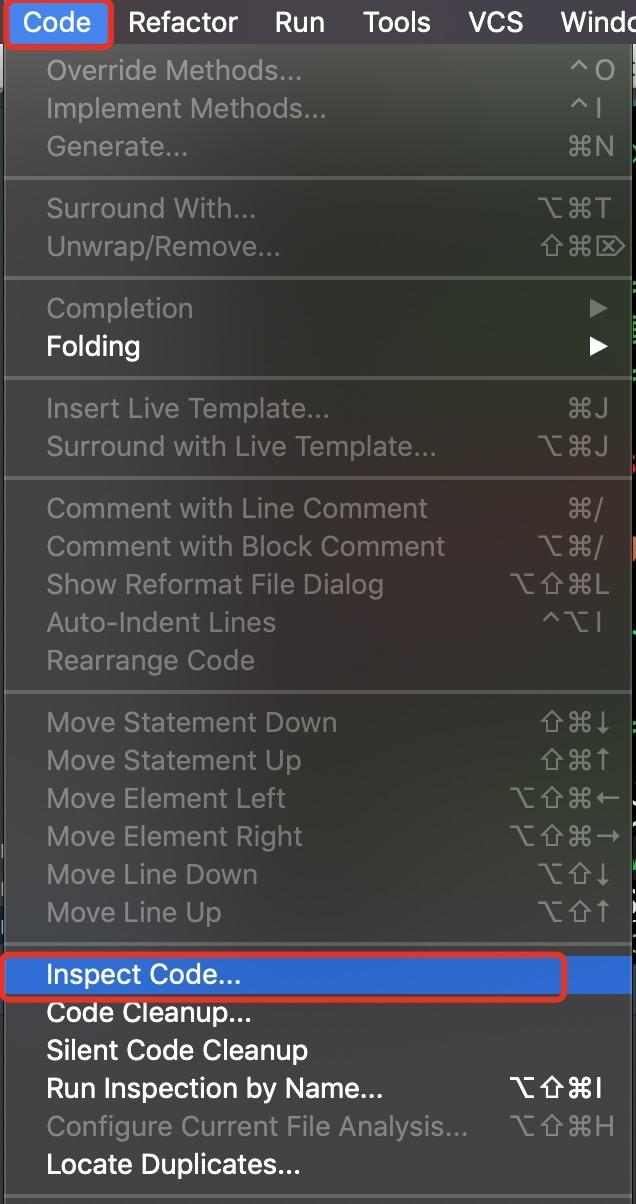Expand the Completion submenu
This screenshot has width=636, height=1204.
(x=119, y=308)
